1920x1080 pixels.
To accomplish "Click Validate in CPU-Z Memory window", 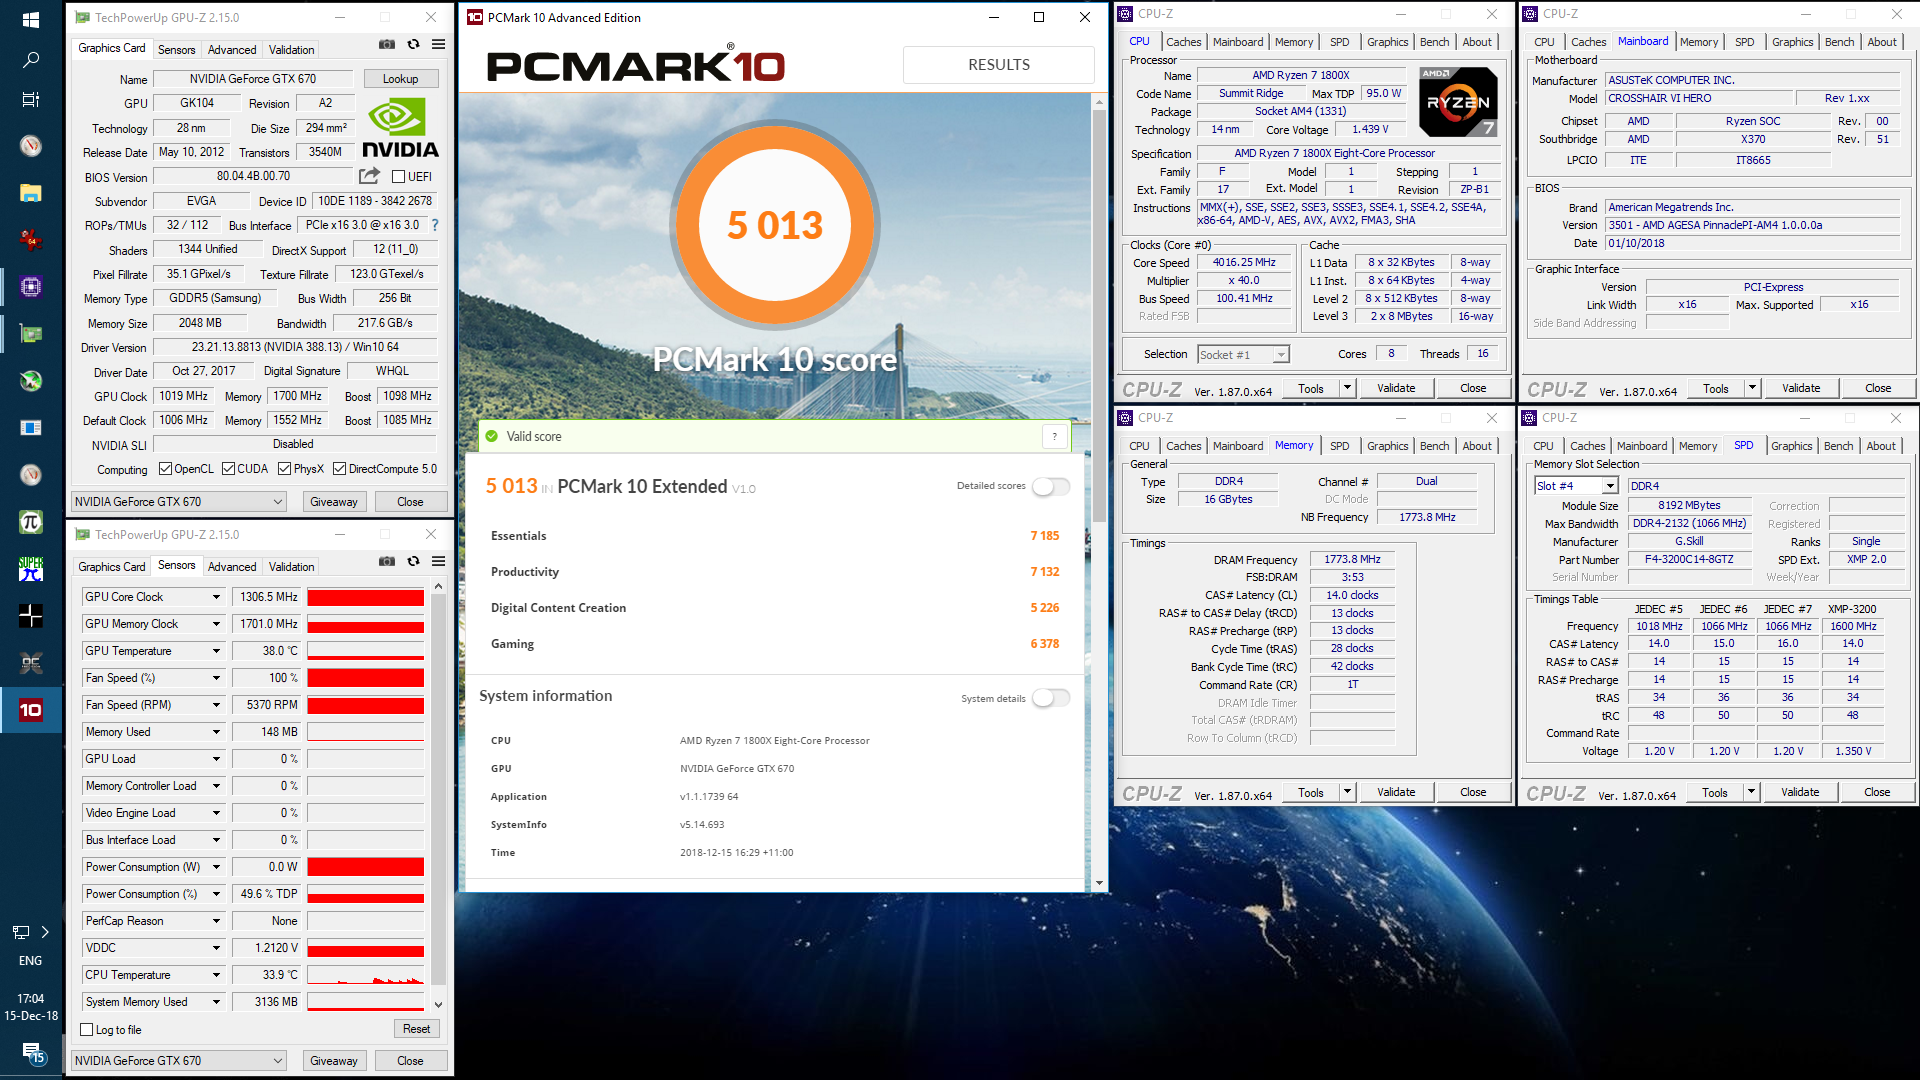I will [1396, 792].
